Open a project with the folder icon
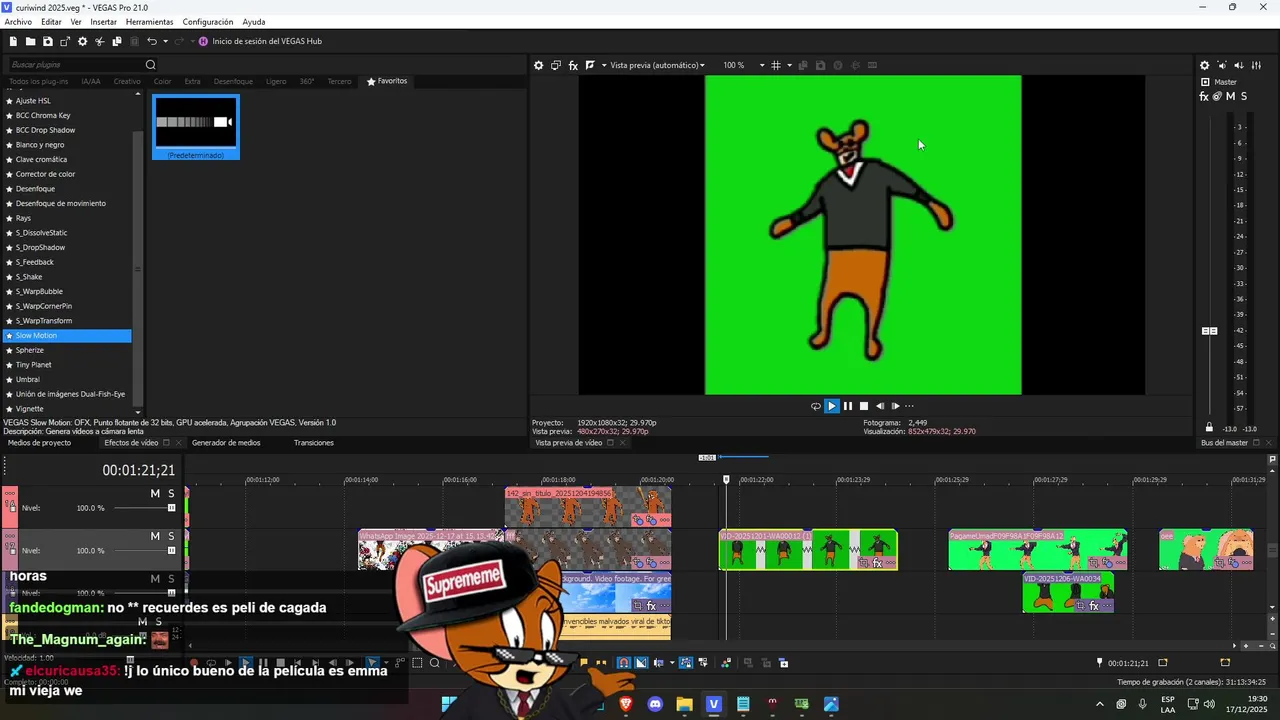This screenshot has width=1280, height=720. (30, 41)
